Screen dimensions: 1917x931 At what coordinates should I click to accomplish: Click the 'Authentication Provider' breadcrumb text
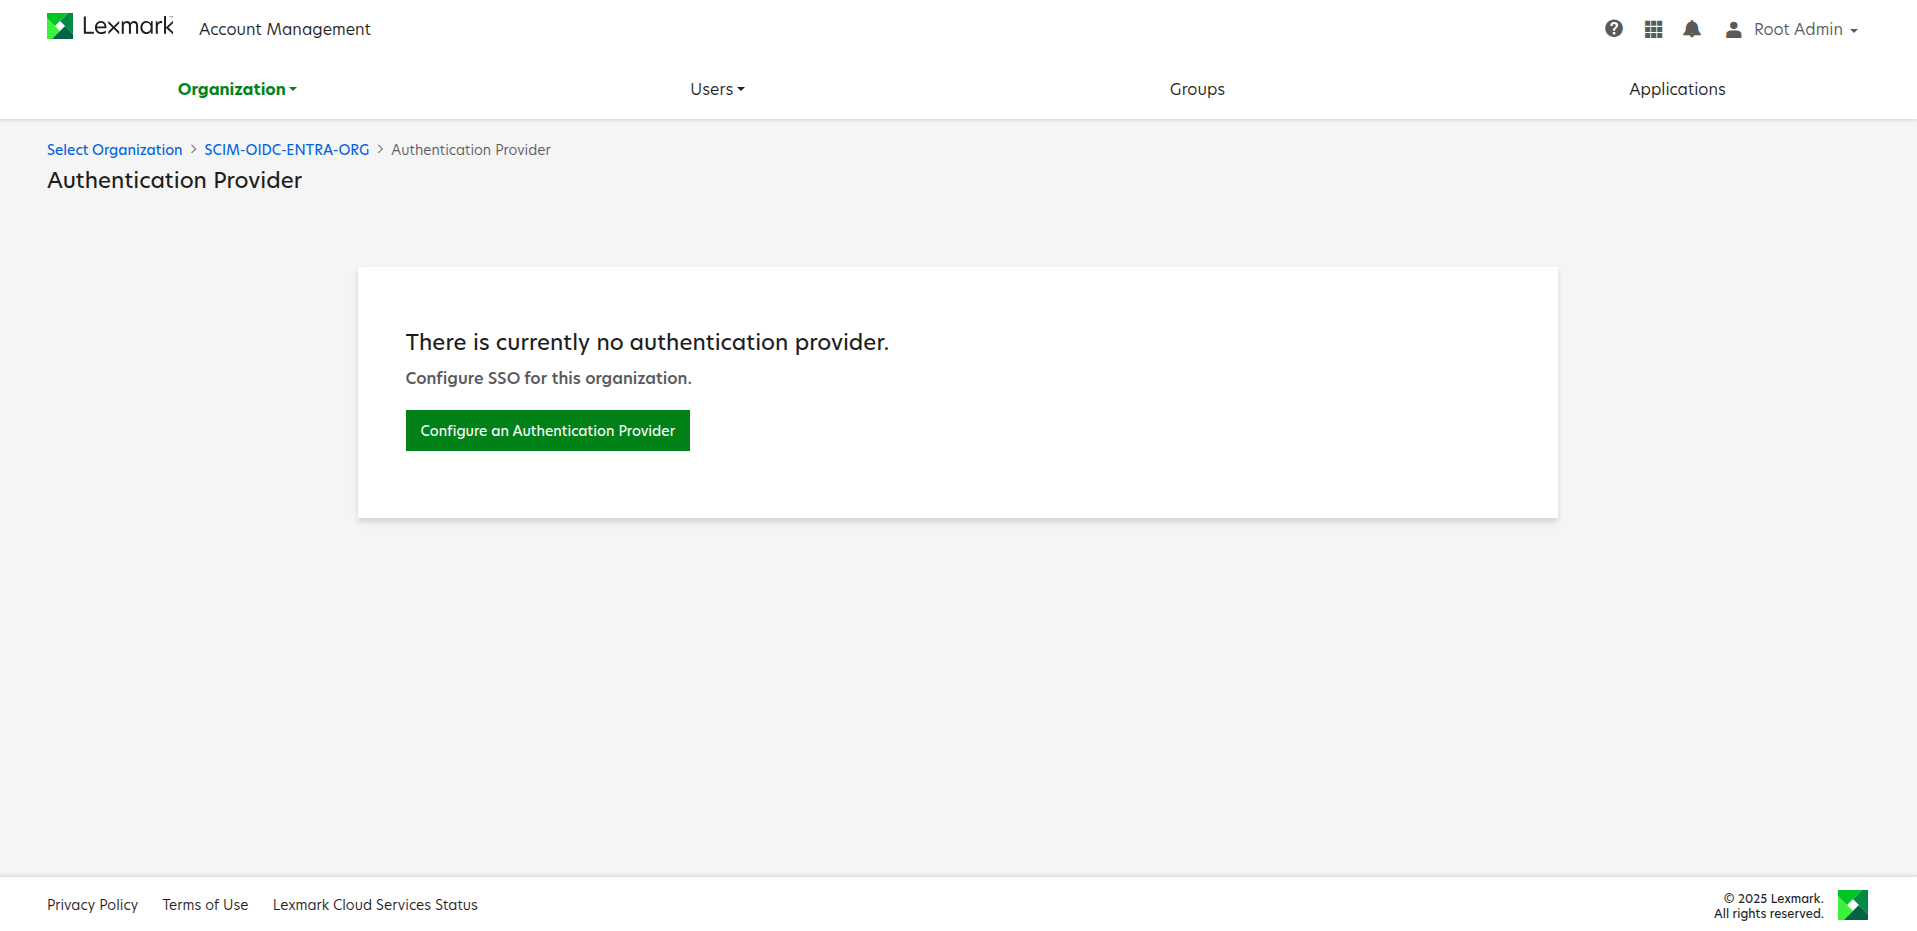pyautogui.click(x=471, y=150)
